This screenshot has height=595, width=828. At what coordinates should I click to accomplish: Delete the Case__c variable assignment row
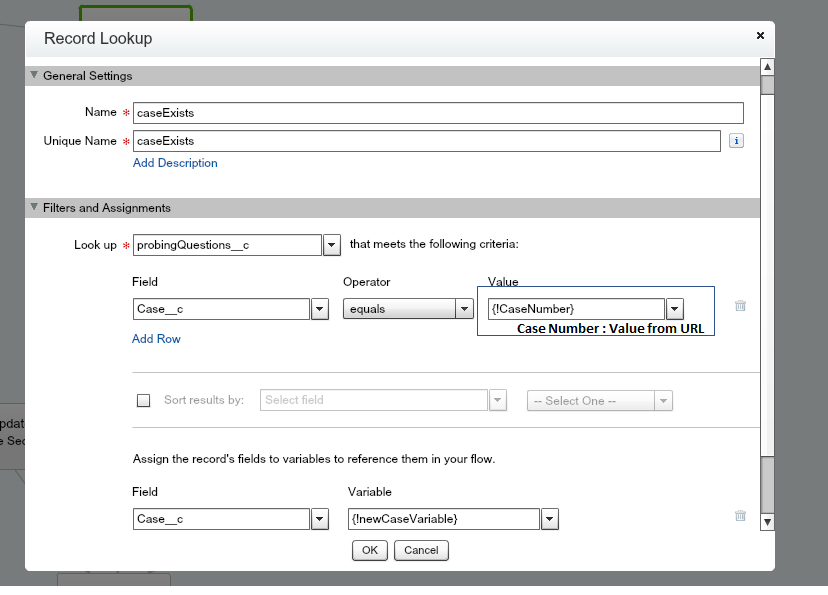pos(740,516)
